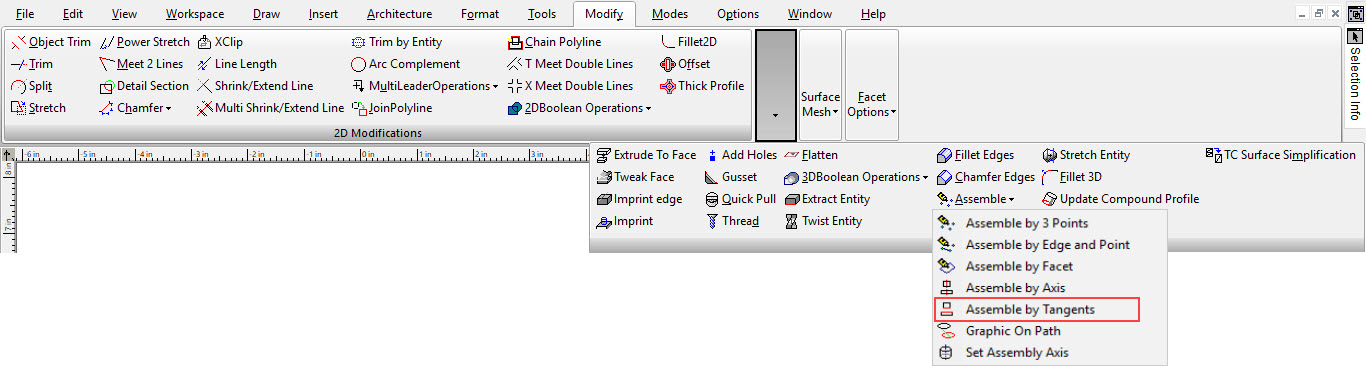Open the Architecture menu
The width and height of the screenshot is (1366, 366).
[399, 14]
